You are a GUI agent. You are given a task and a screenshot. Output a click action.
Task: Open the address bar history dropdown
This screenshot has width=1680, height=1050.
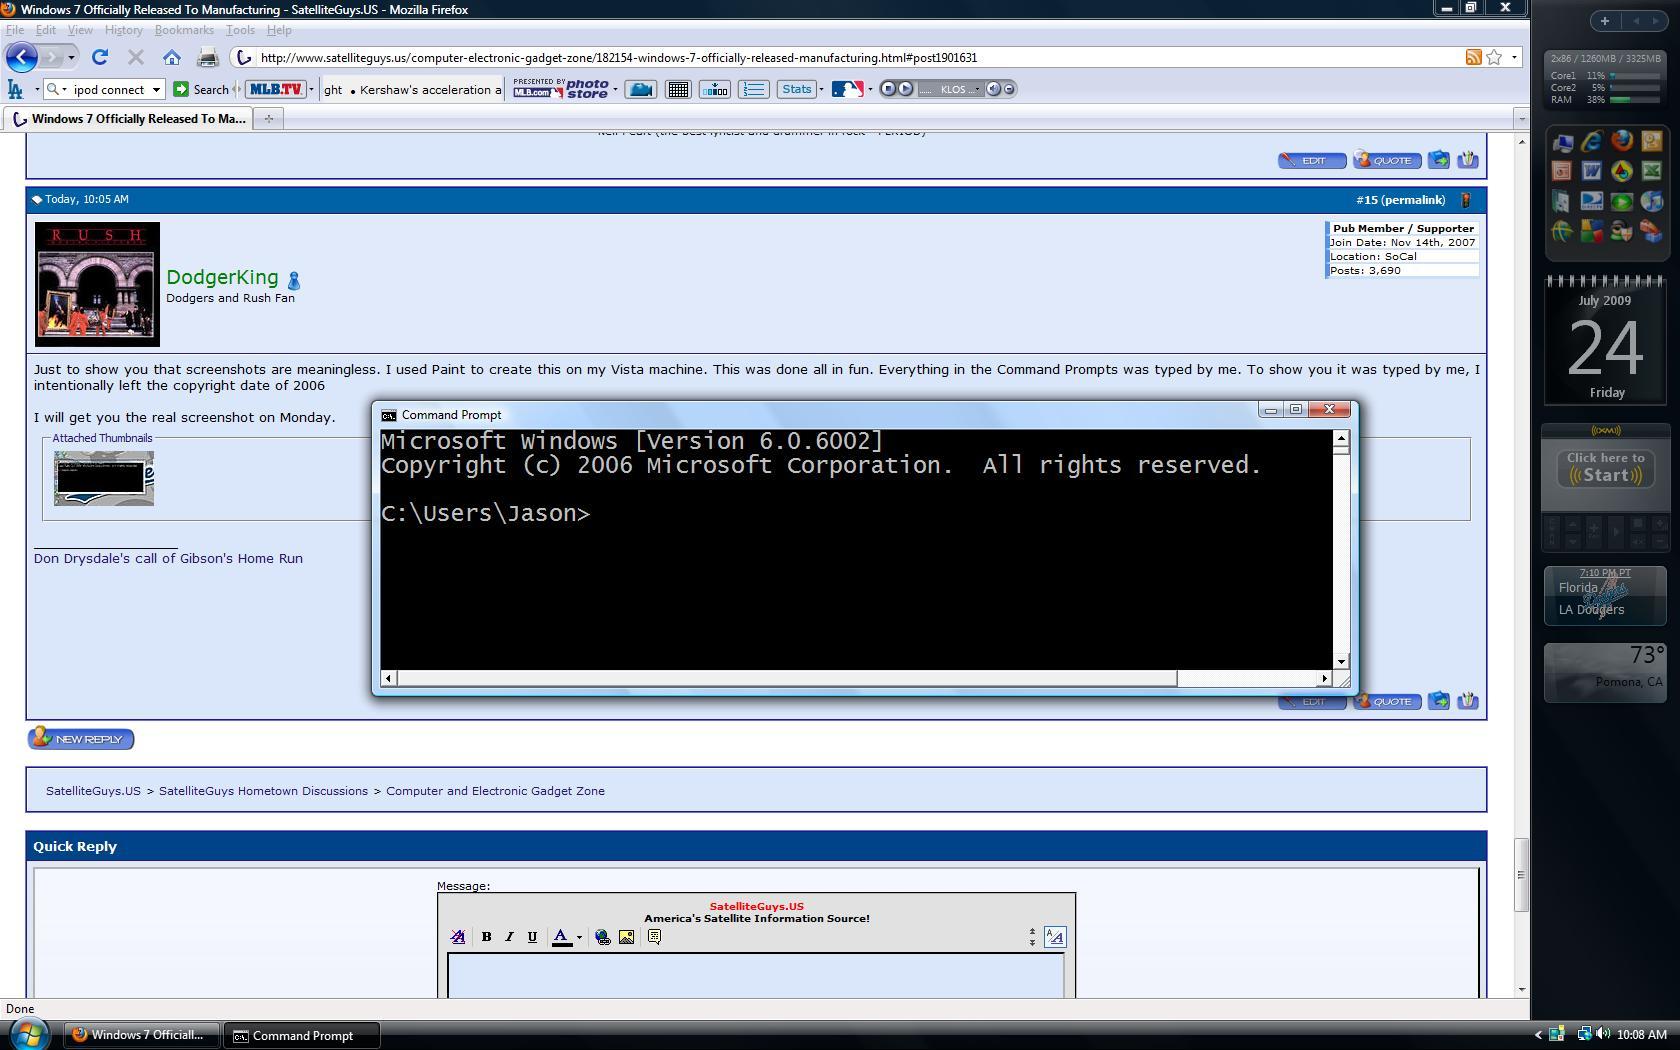coord(1514,57)
